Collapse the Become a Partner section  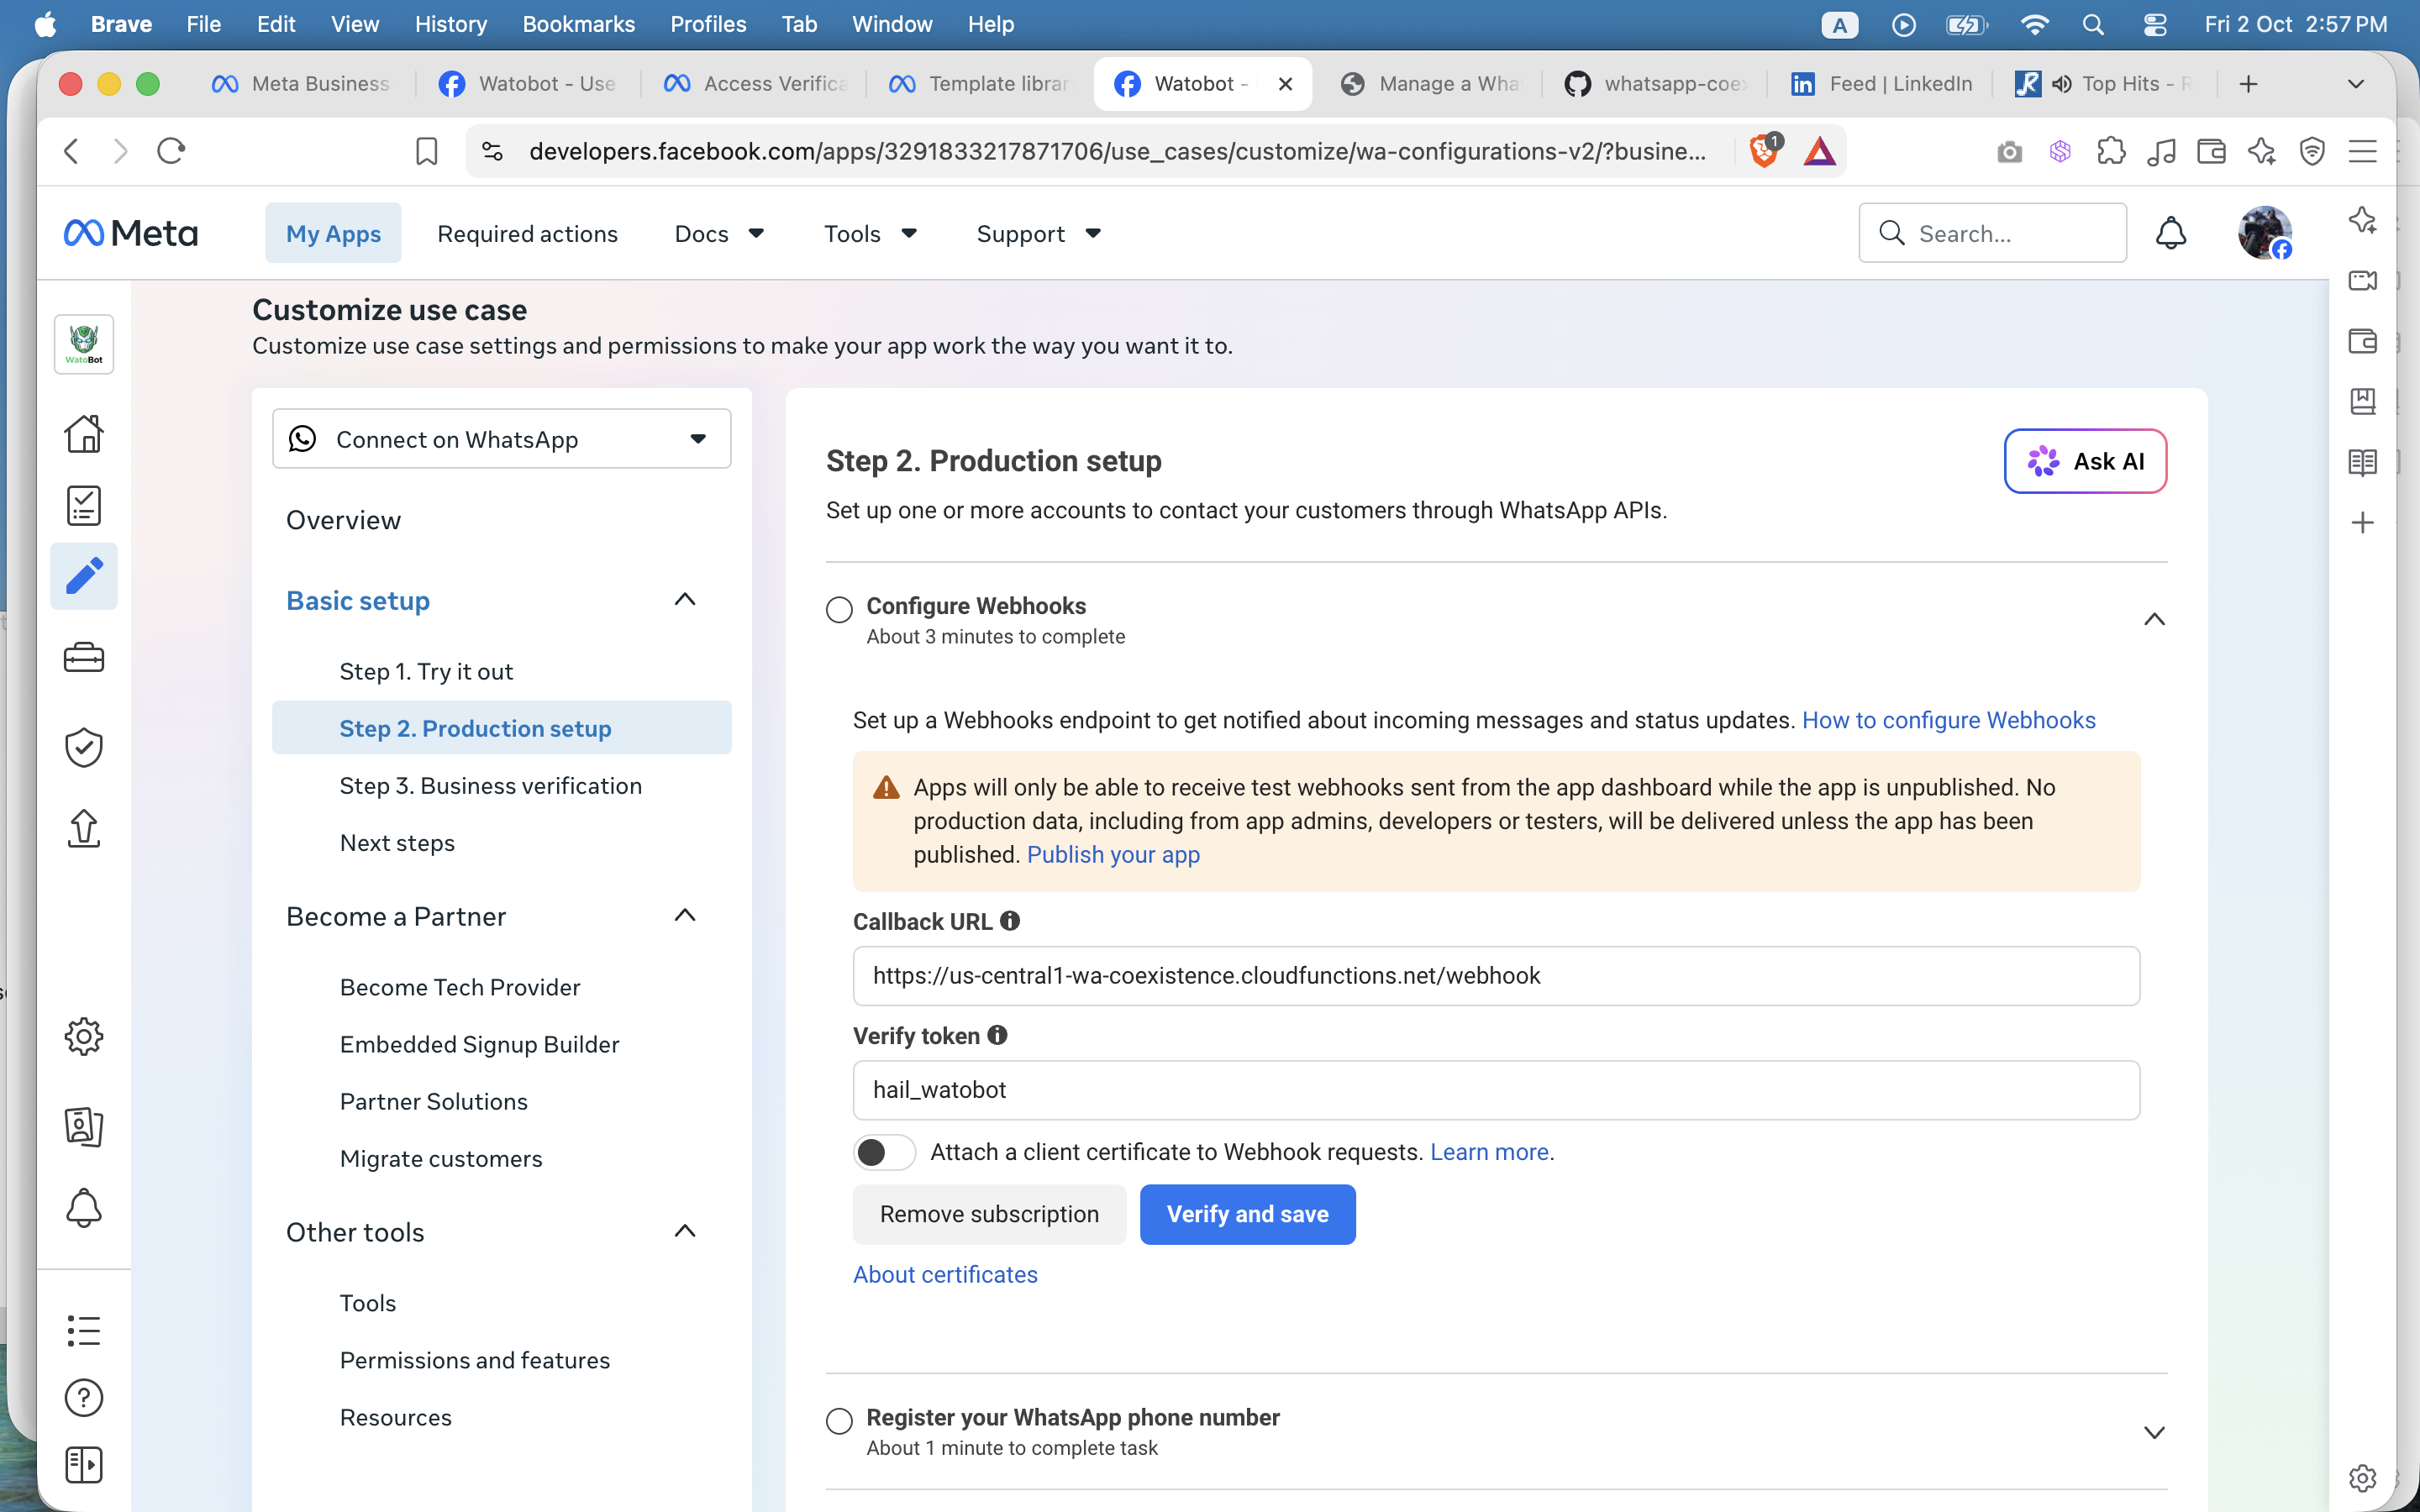pyautogui.click(x=685, y=916)
